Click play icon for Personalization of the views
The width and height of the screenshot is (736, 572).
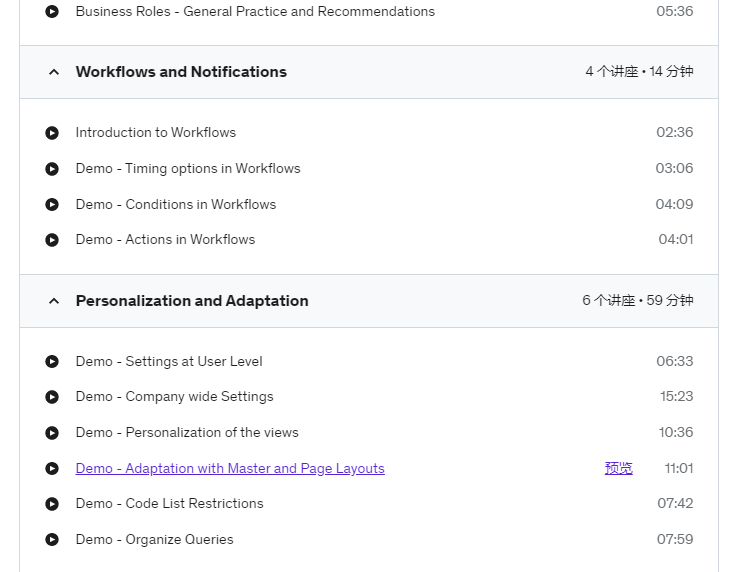[52, 433]
